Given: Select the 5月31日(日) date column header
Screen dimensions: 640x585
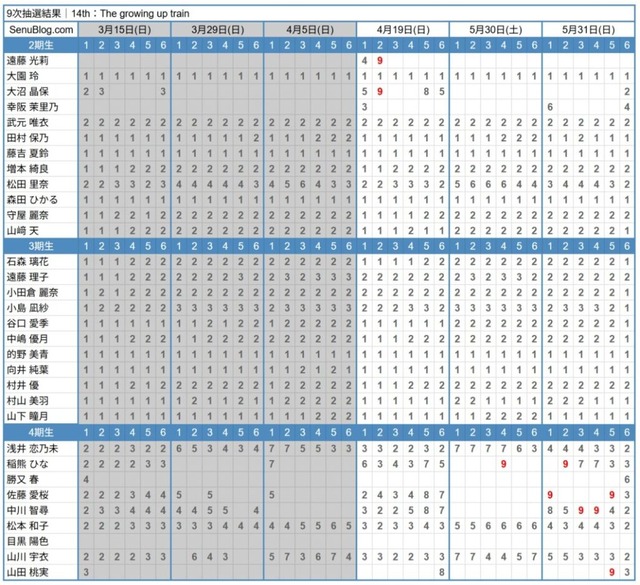Looking at the screenshot, I should click(x=587, y=31).
